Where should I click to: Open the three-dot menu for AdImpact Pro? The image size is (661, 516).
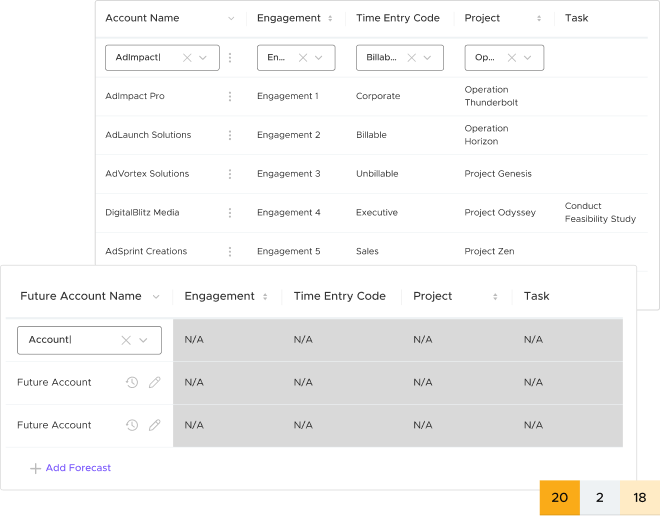point(230,96)
